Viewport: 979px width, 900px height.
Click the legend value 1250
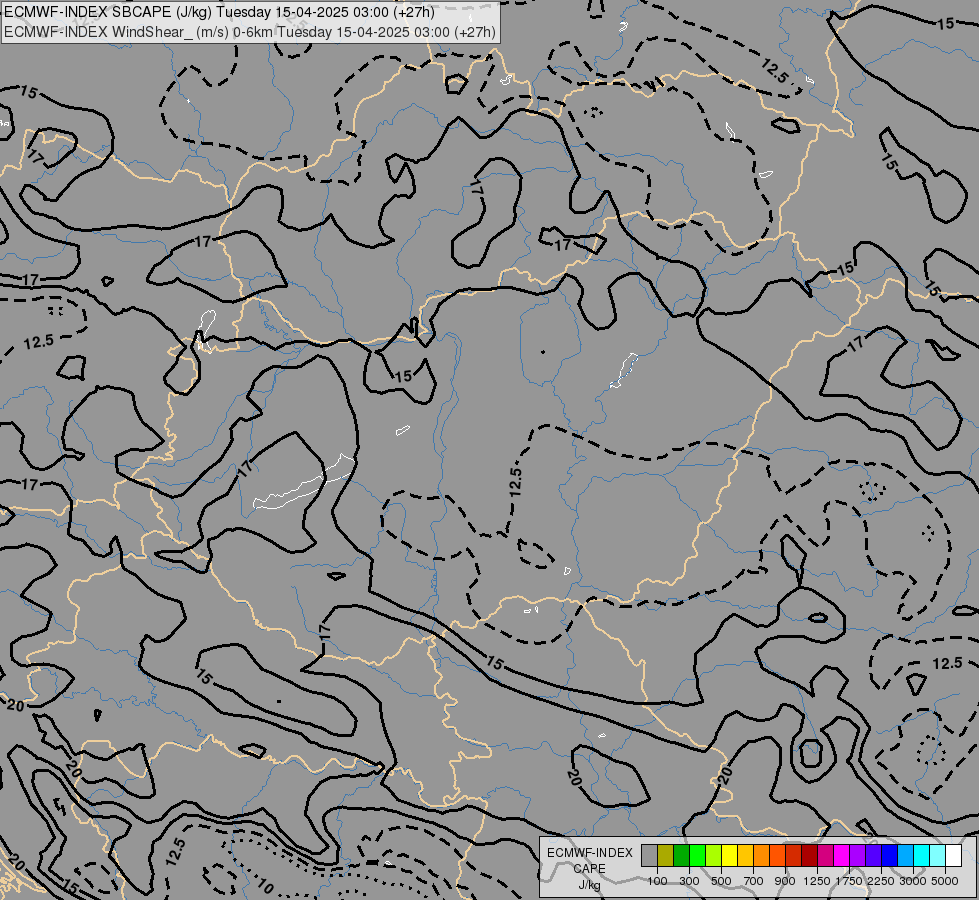[x=817, y=881]
